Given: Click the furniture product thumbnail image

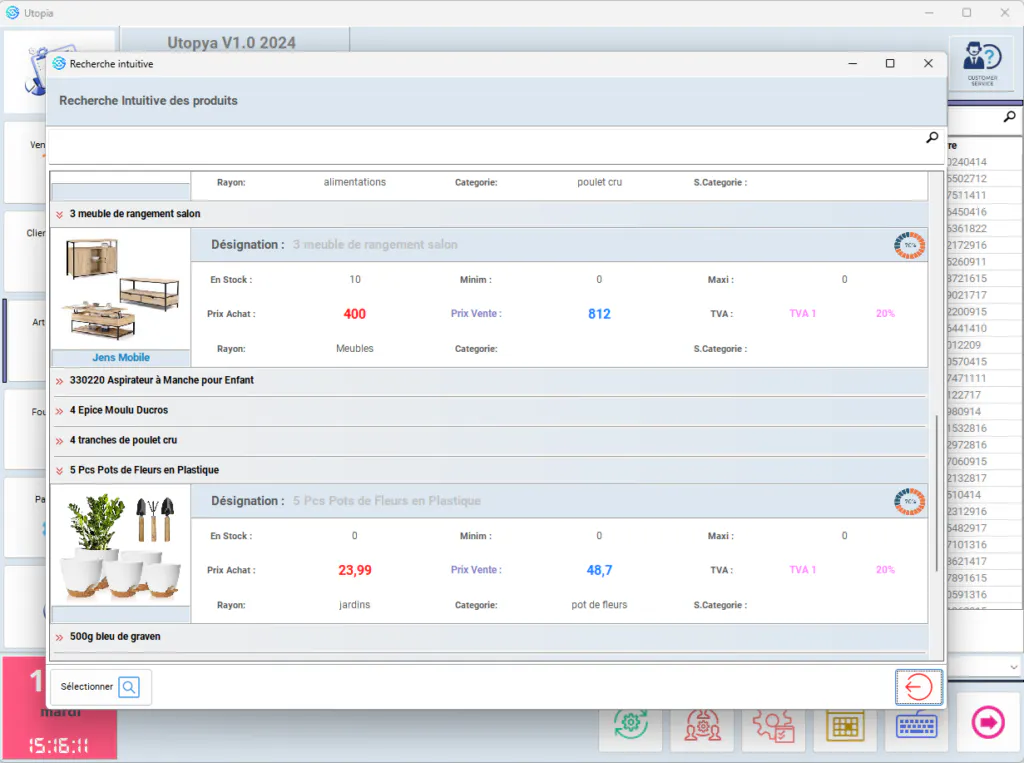Looking at the screenshot, I should (121, 288).
